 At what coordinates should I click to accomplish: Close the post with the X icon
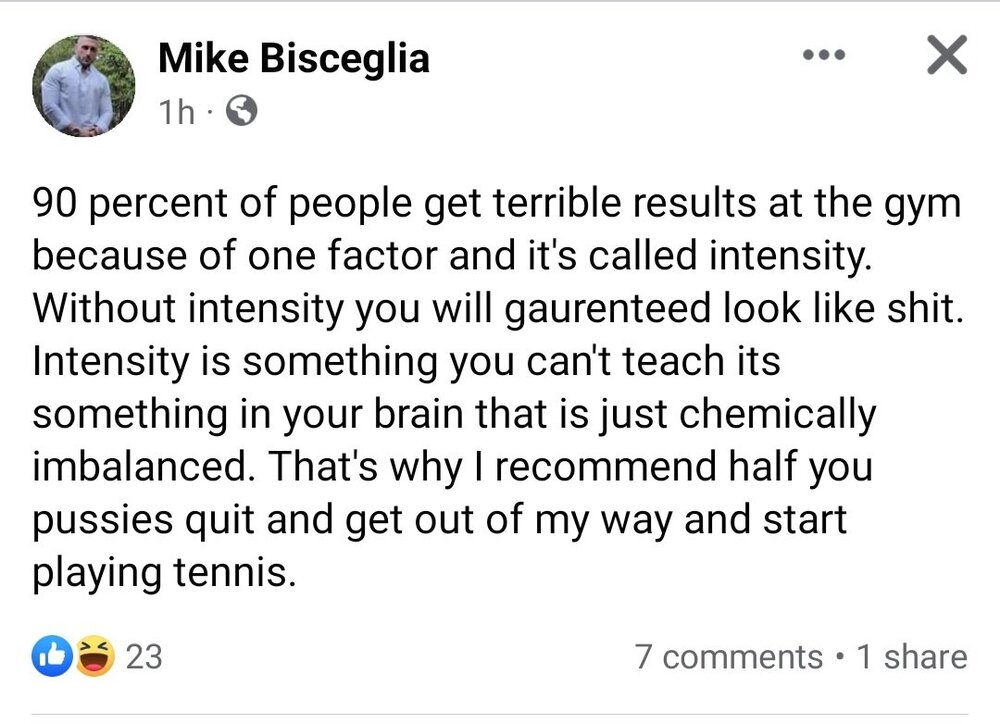(x=945, y=55)
